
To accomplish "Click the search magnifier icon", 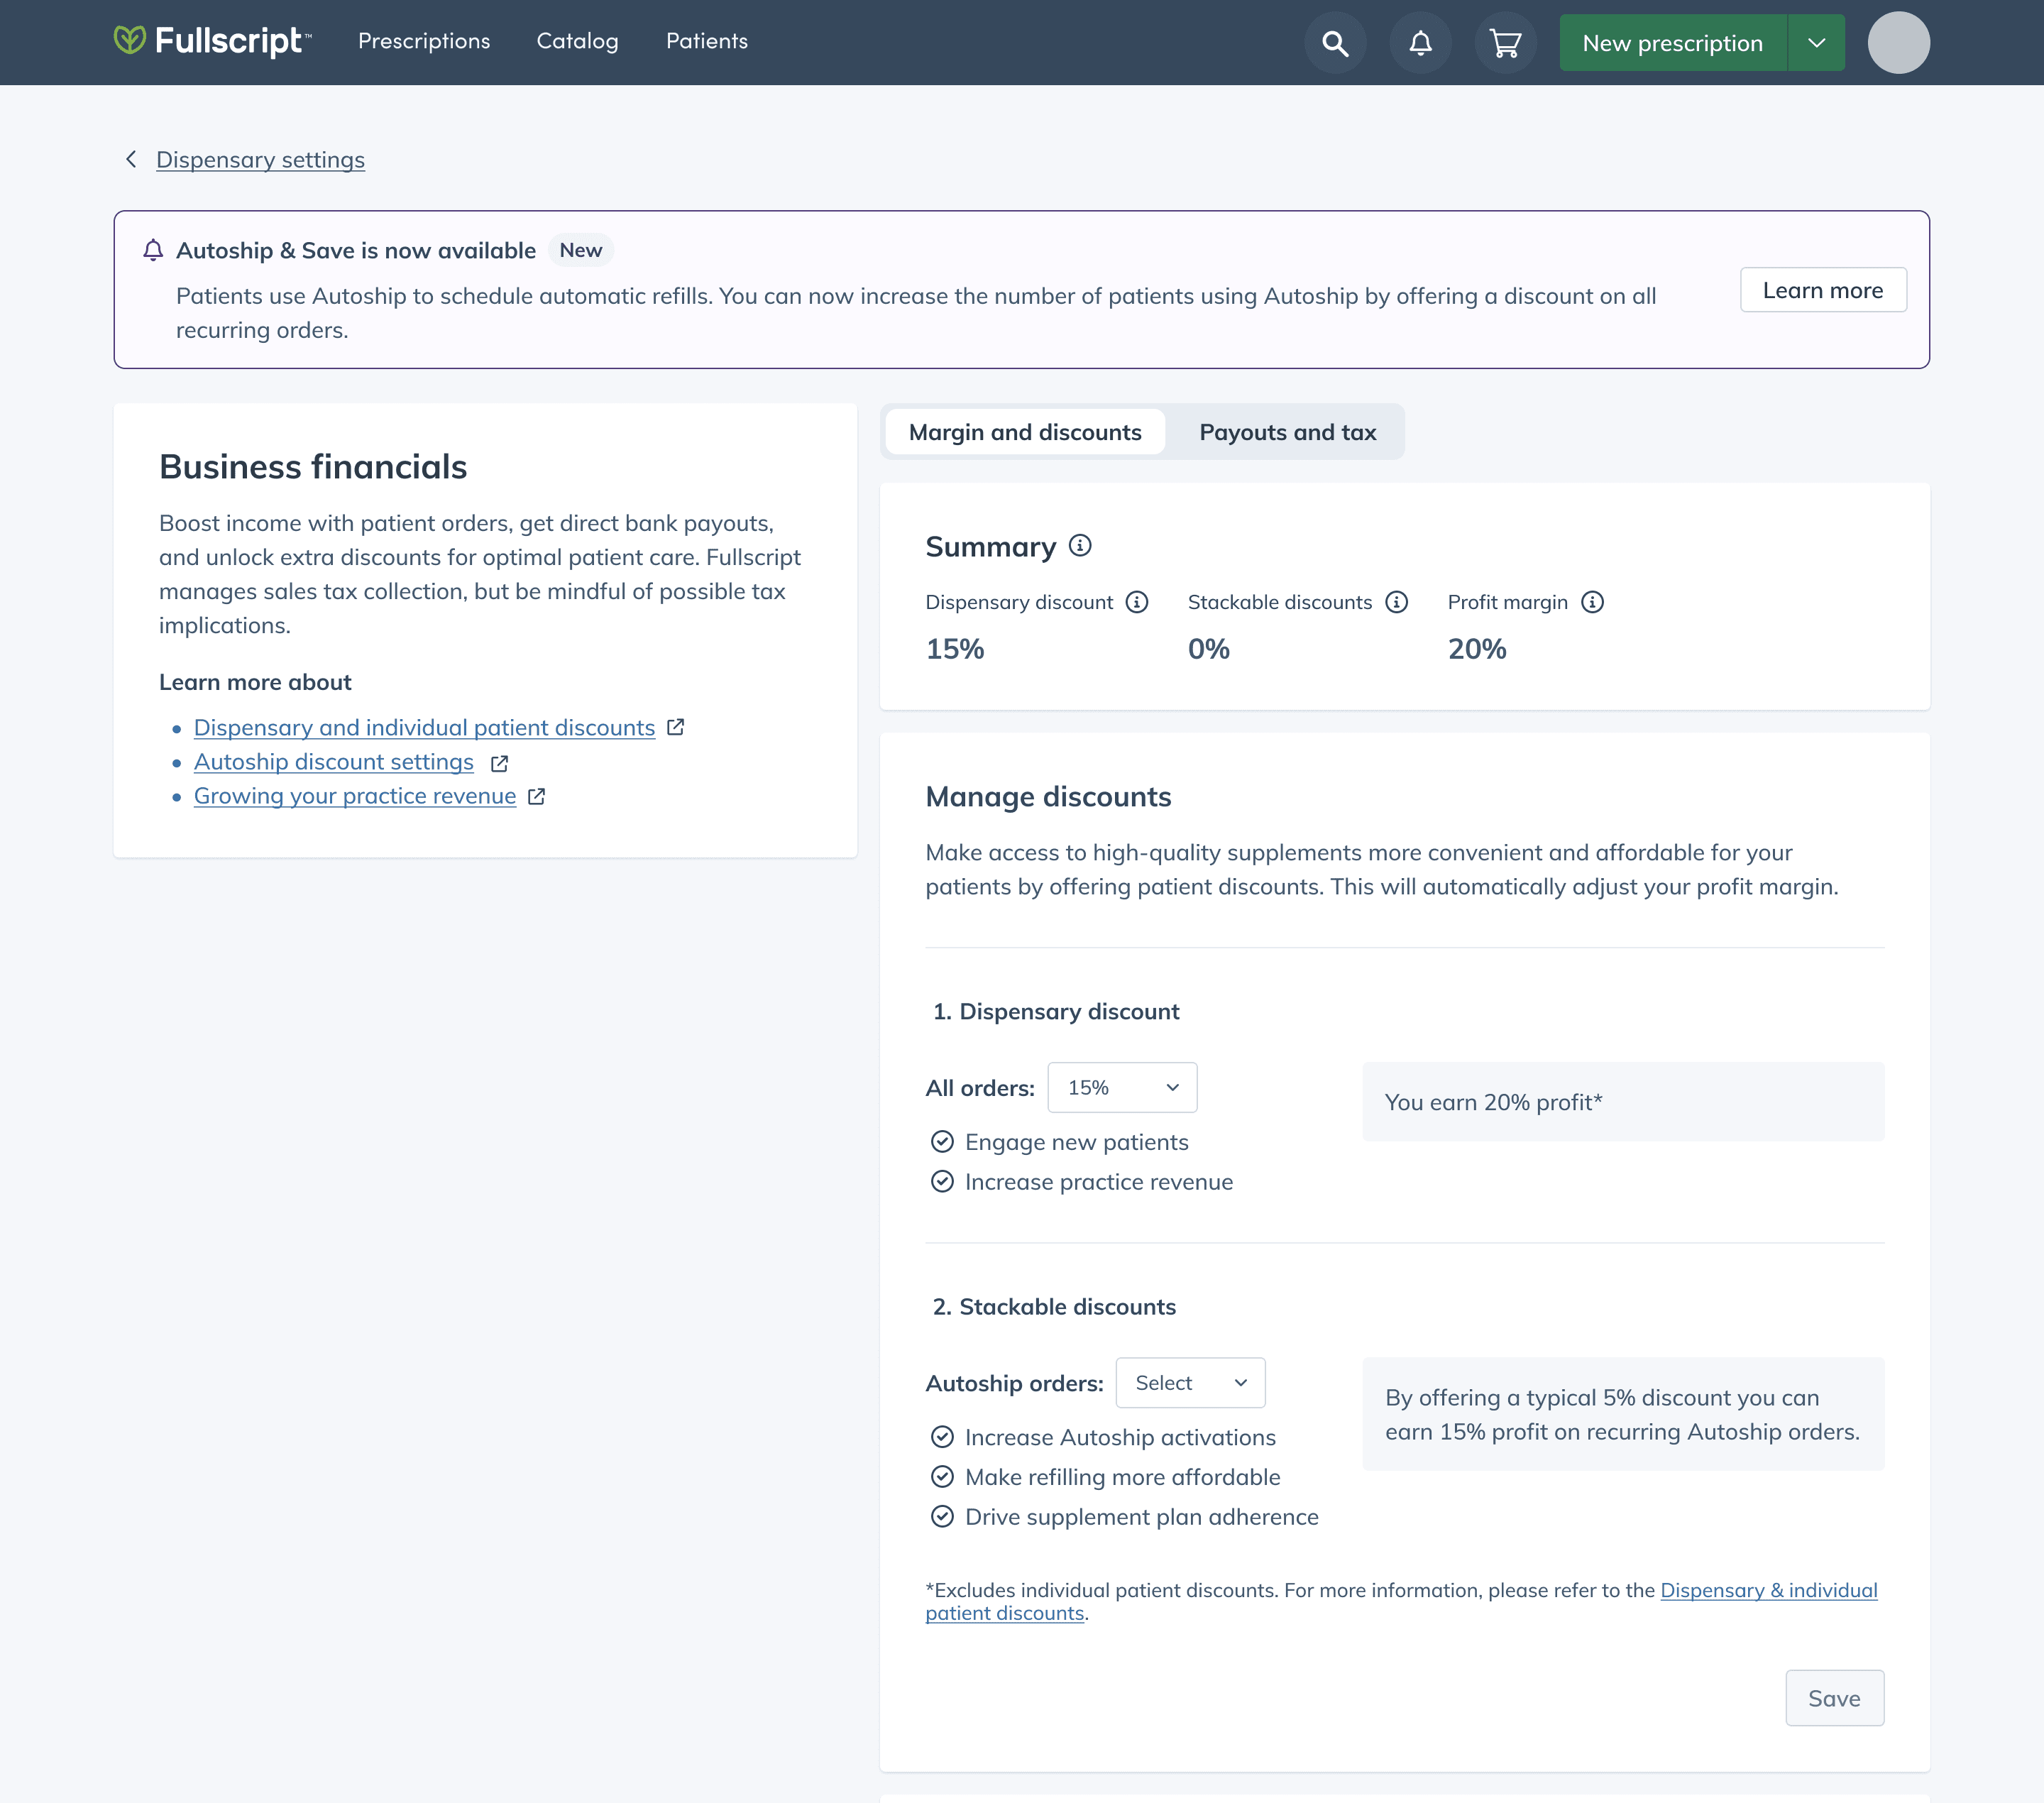I will coord(1335,43).
